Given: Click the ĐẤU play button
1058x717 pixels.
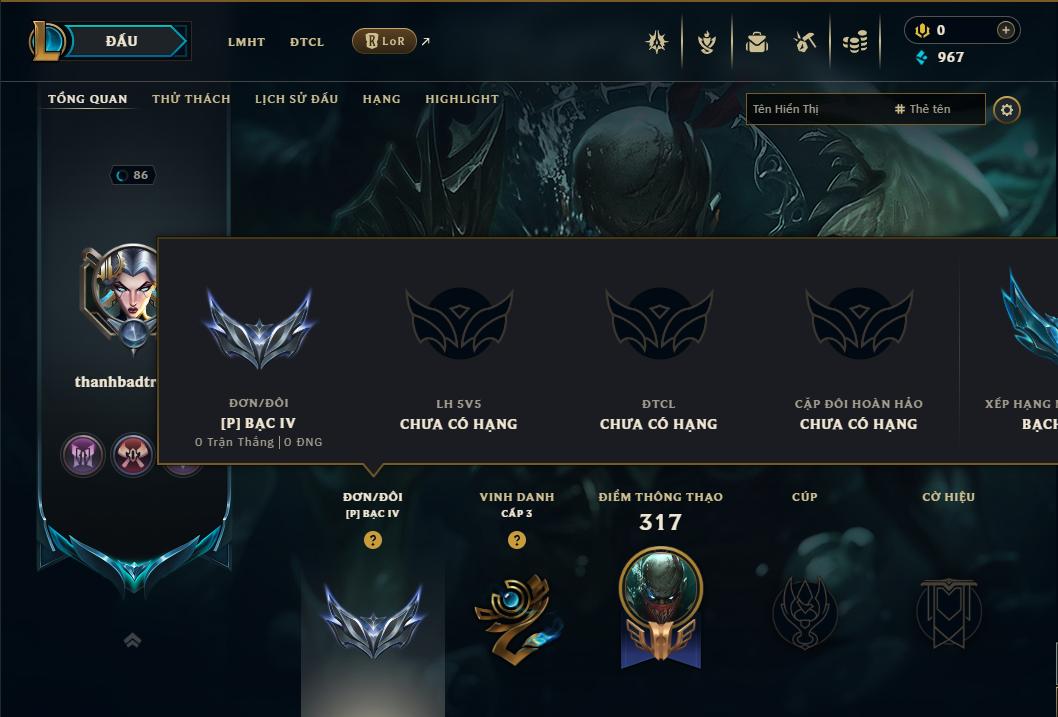Looking at the screenshot, I should (x=123, y=41).
